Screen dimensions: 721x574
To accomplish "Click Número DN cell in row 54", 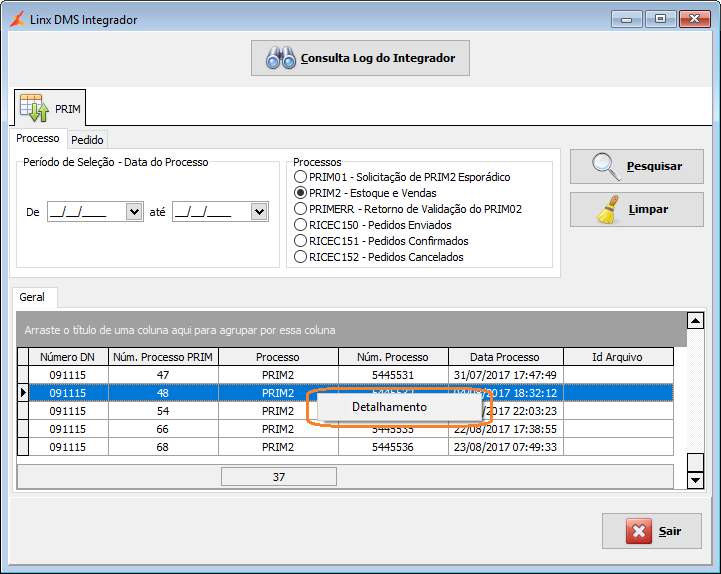I will click(68, 411).
